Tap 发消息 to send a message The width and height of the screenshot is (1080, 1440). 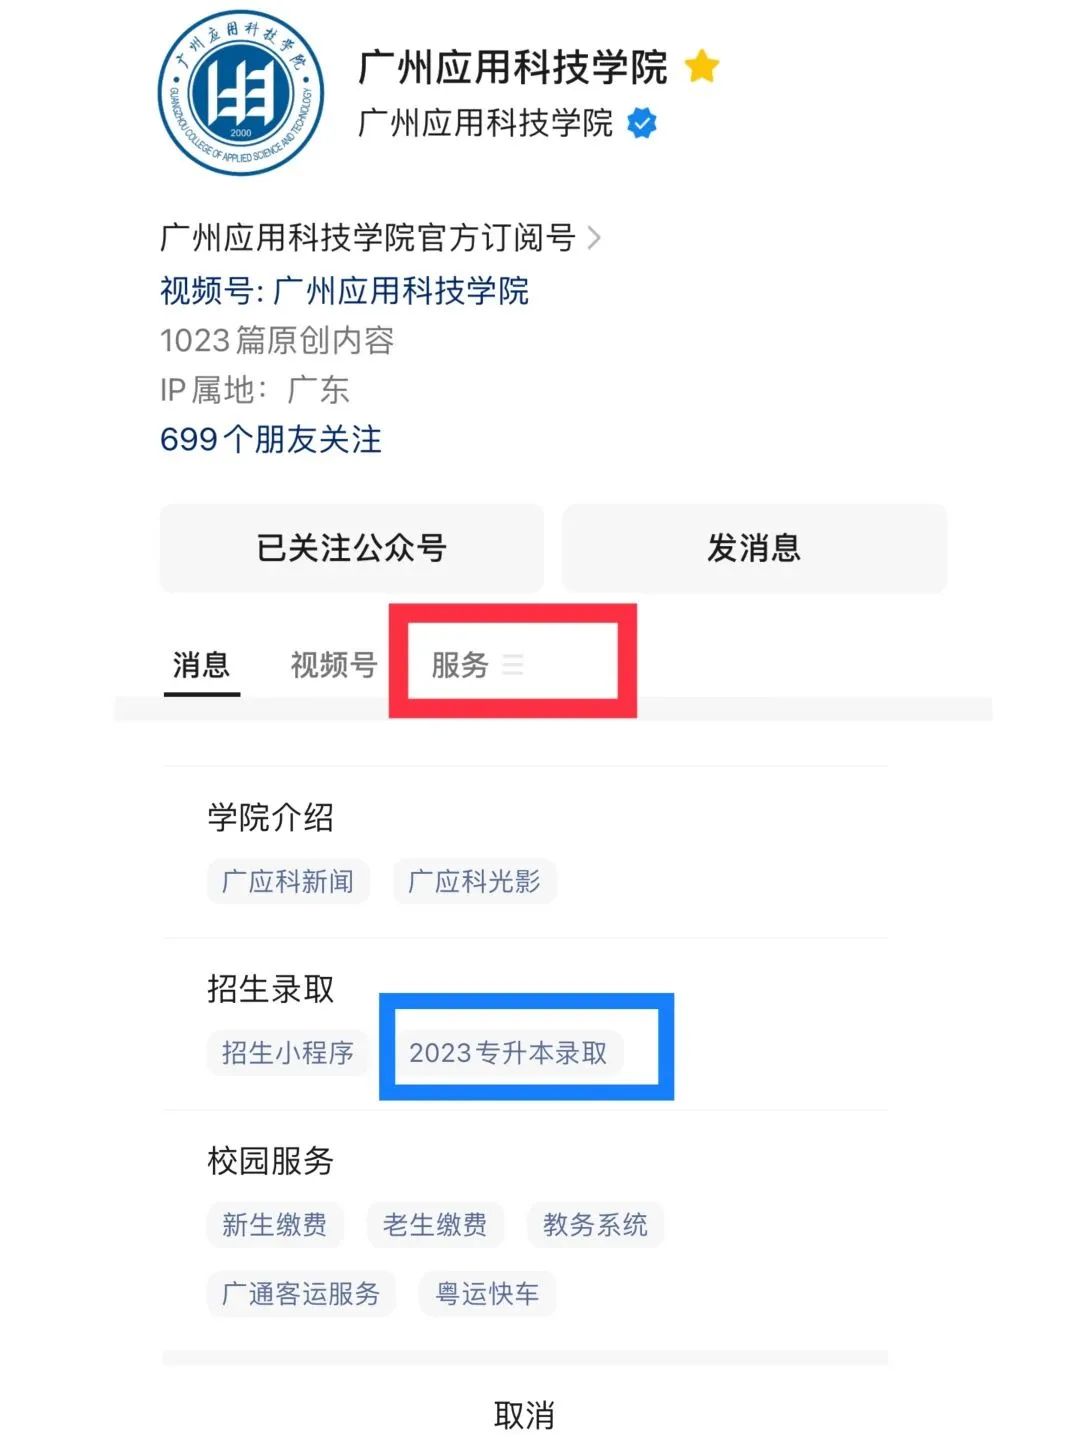point(756,548)
